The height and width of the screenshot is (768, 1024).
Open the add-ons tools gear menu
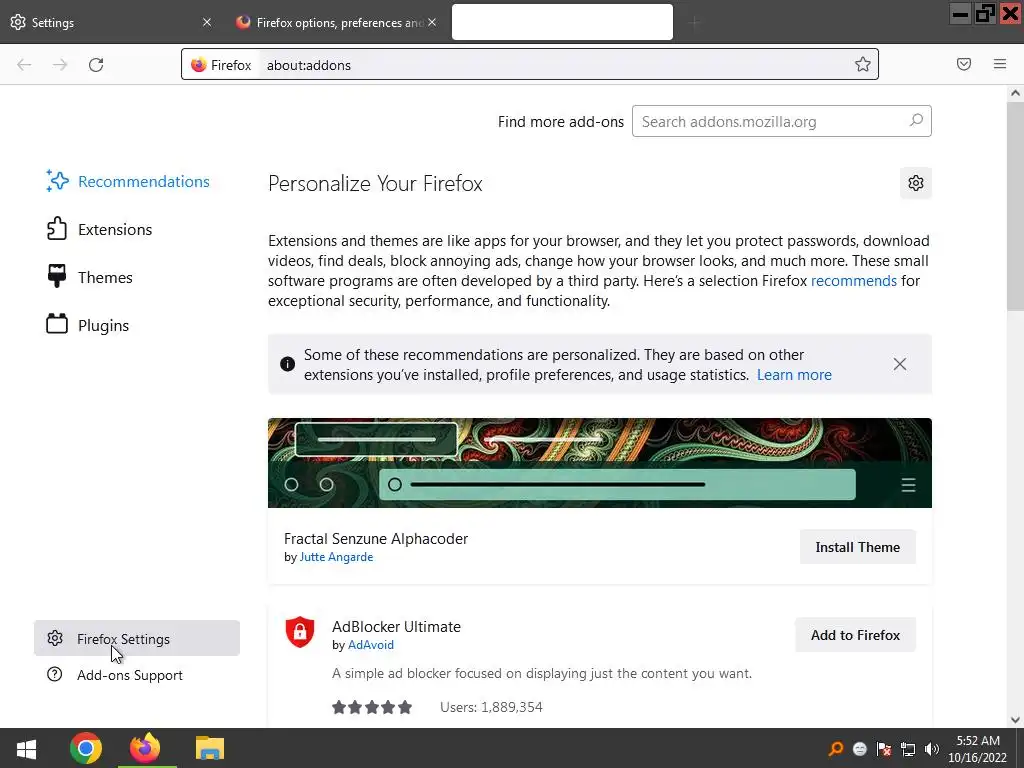pos(916,184)
